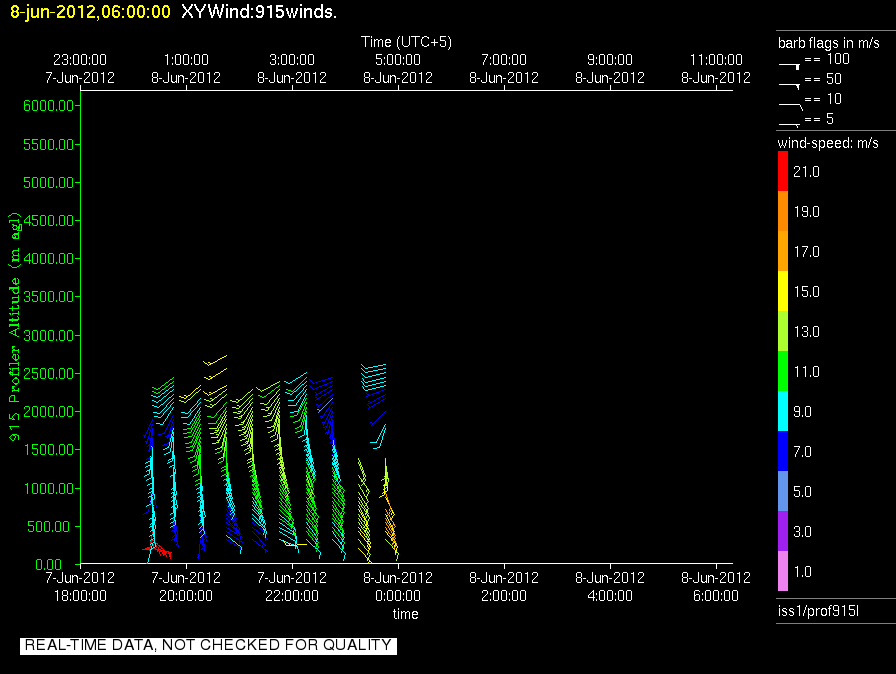Click the light blue 5.0 color segment
This screenshot has width=896, height=674.
pyautogui.click(x=782, y=491)
